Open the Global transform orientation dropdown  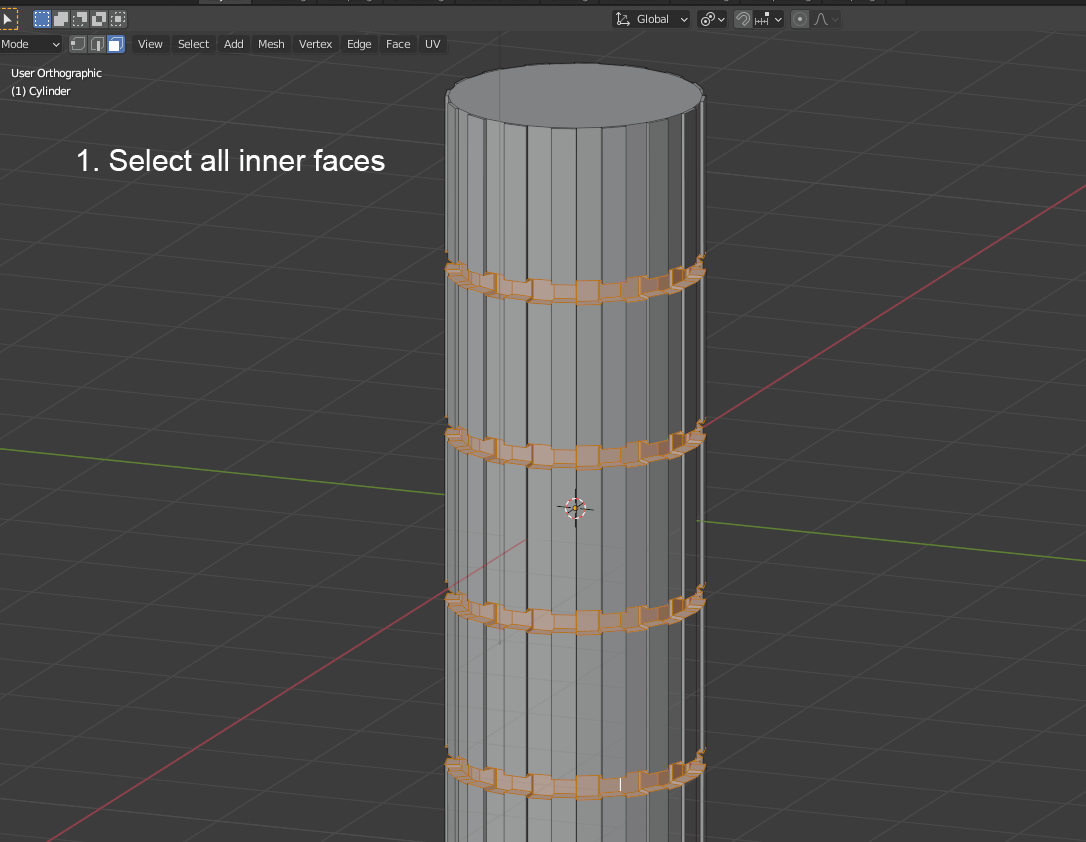651,19
